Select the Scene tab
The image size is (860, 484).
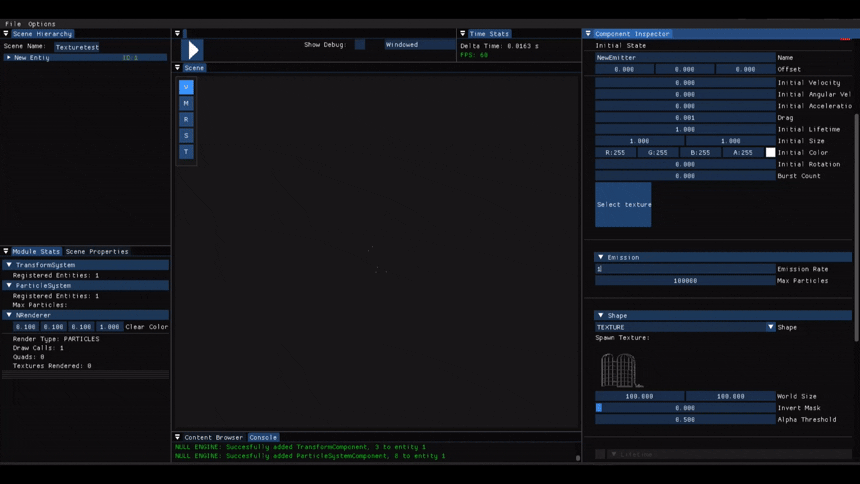pos(194,67)
